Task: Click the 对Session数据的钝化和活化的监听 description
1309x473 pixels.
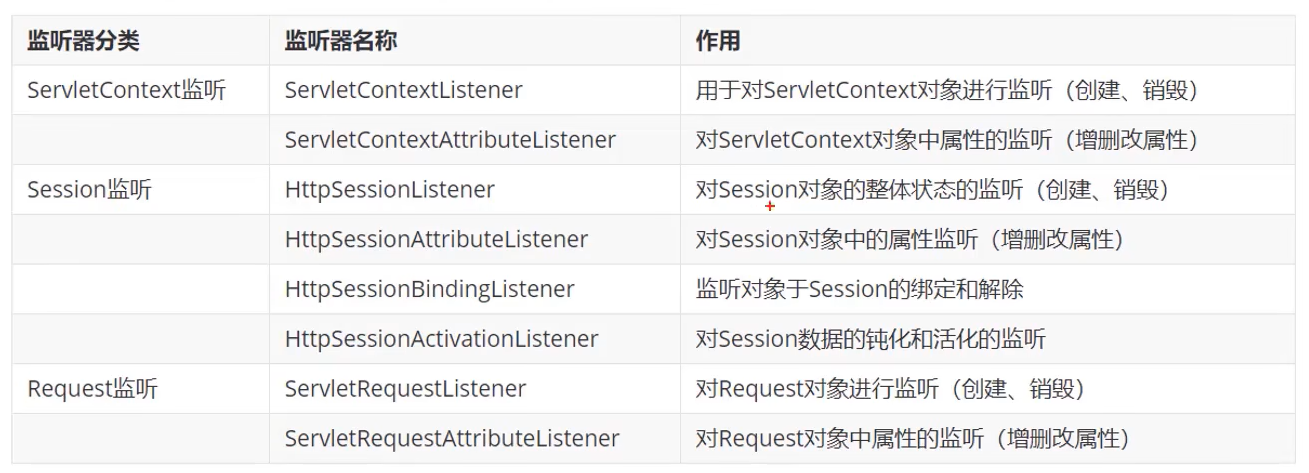Action: click(x=870, y=340)
